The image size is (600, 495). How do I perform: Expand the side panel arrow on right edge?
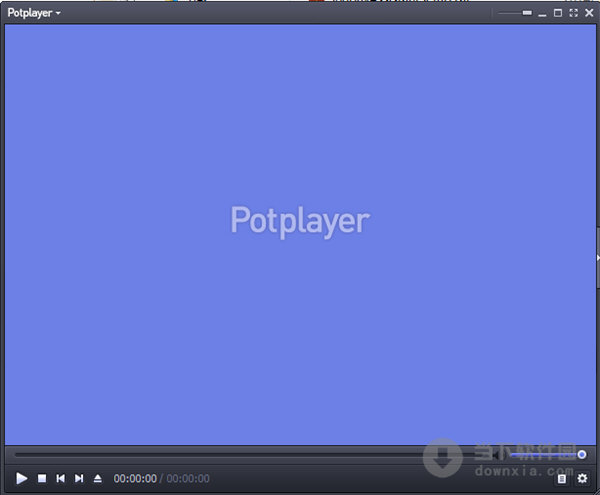click(x=598, y=258)
